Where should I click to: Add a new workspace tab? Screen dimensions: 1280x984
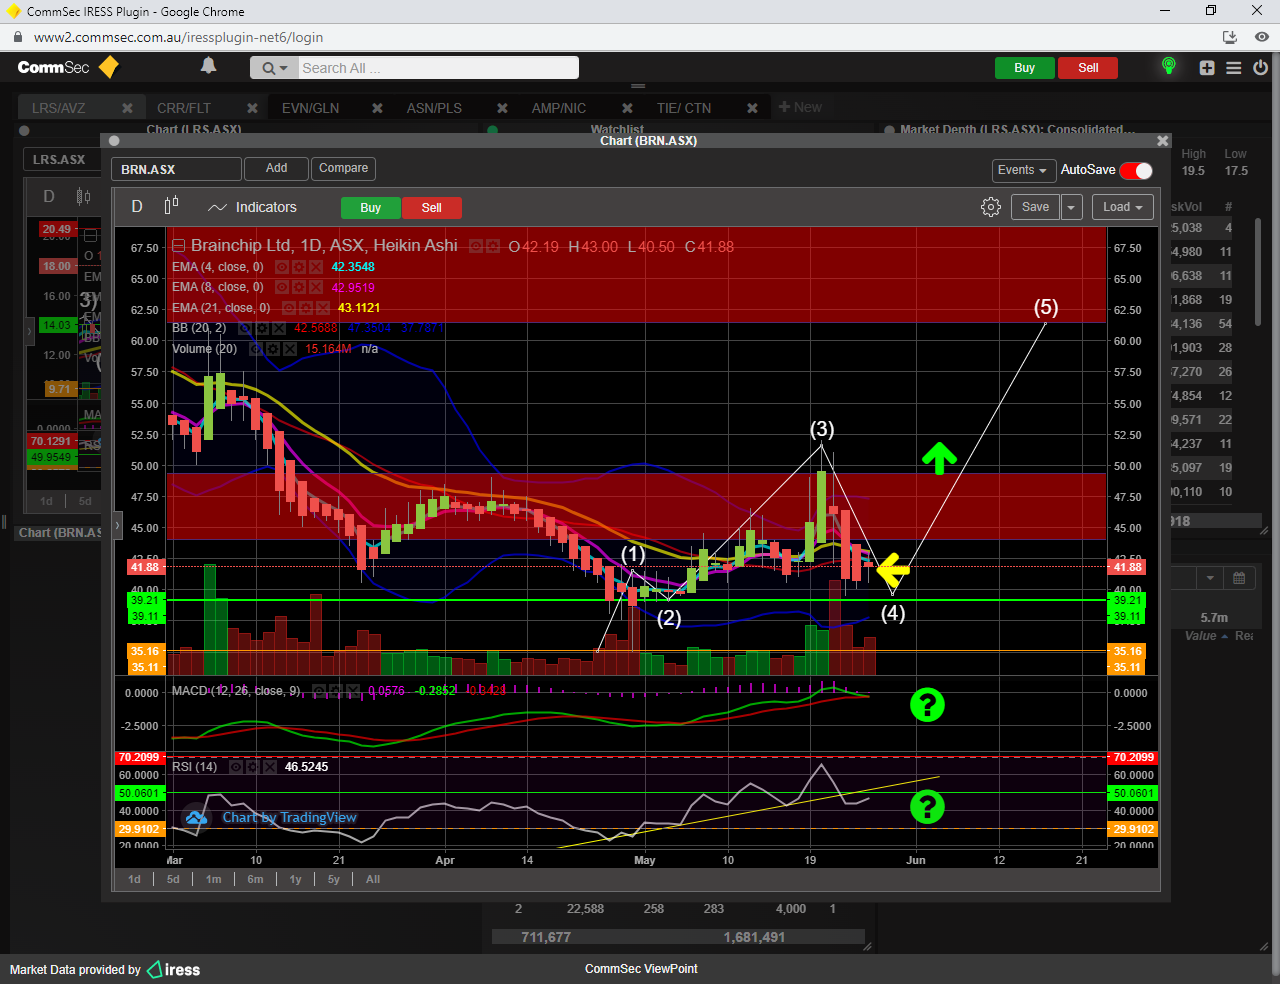[x=800, y=107]
